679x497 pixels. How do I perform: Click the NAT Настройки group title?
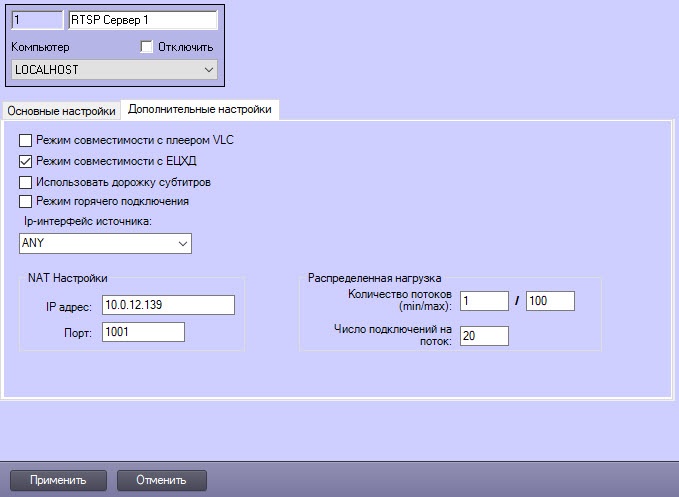68,278
